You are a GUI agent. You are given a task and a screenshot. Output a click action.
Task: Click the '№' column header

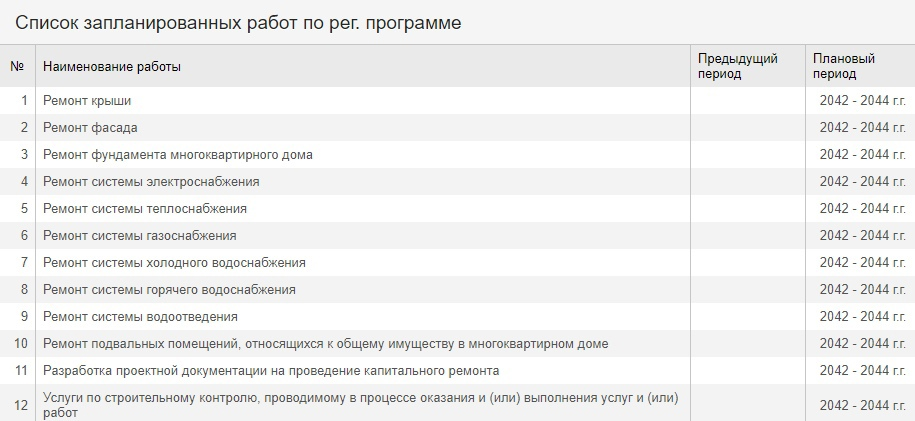pos(17,67)
